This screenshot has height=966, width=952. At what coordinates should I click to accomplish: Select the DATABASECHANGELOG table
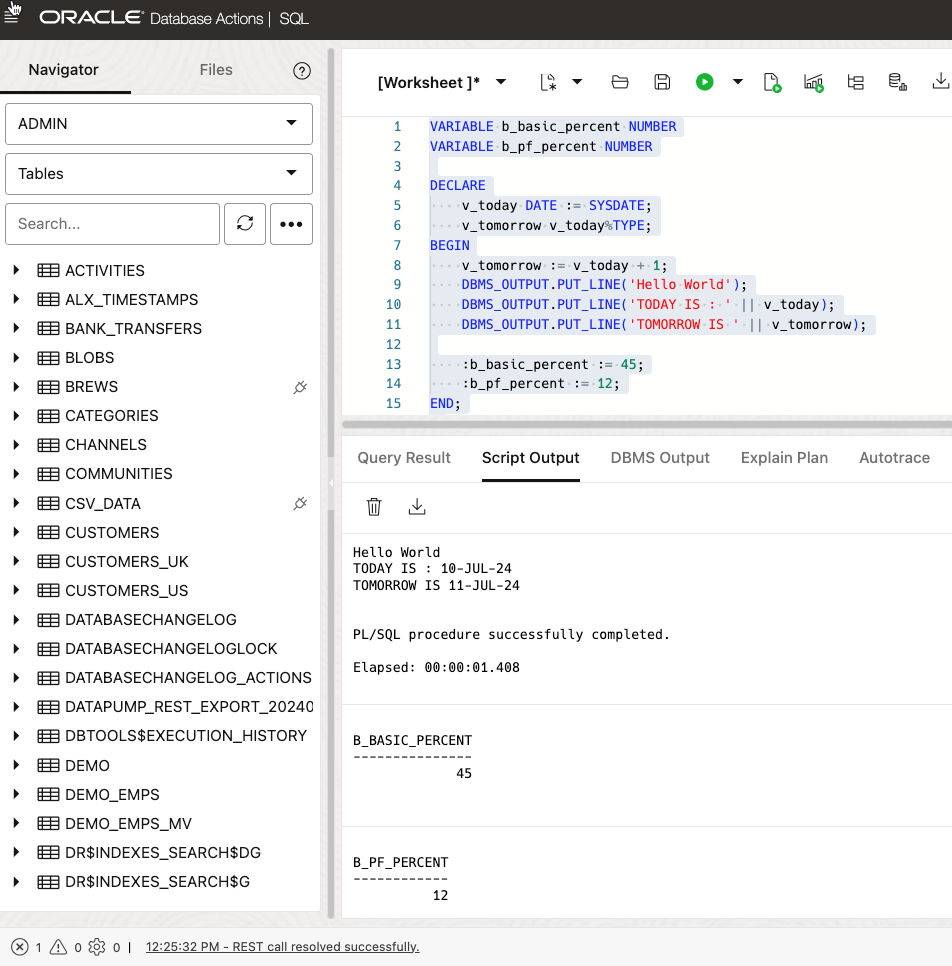coord(151,619)
